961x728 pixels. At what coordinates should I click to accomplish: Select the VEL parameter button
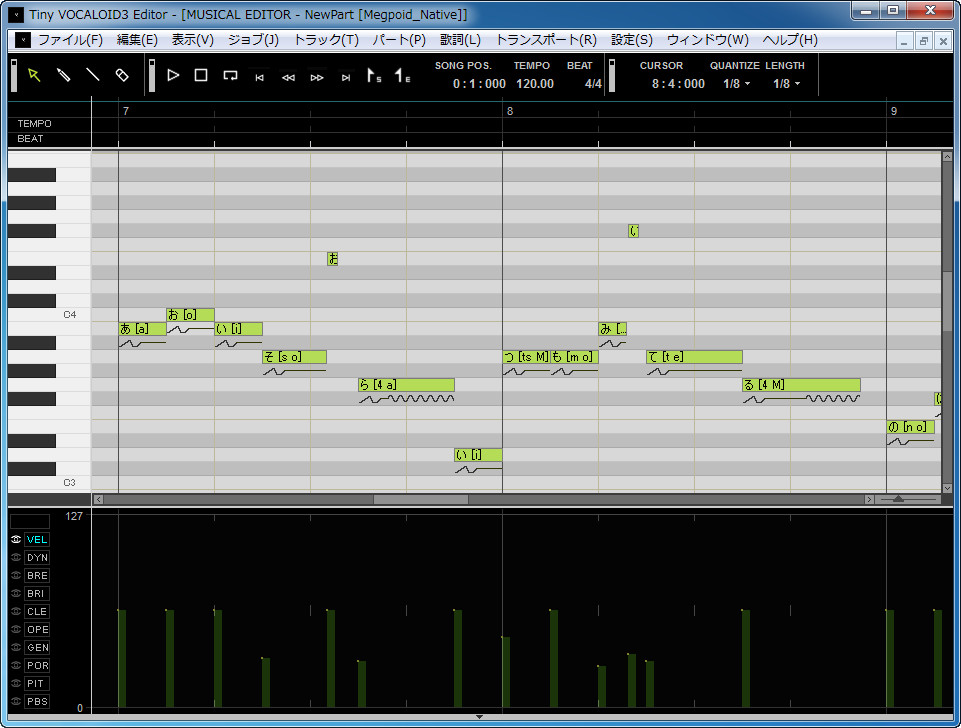37,539
